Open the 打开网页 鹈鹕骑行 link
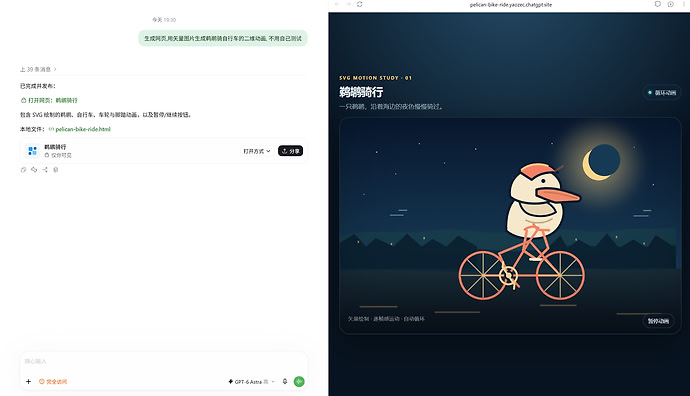690x396 pixels. pos(49,100)
